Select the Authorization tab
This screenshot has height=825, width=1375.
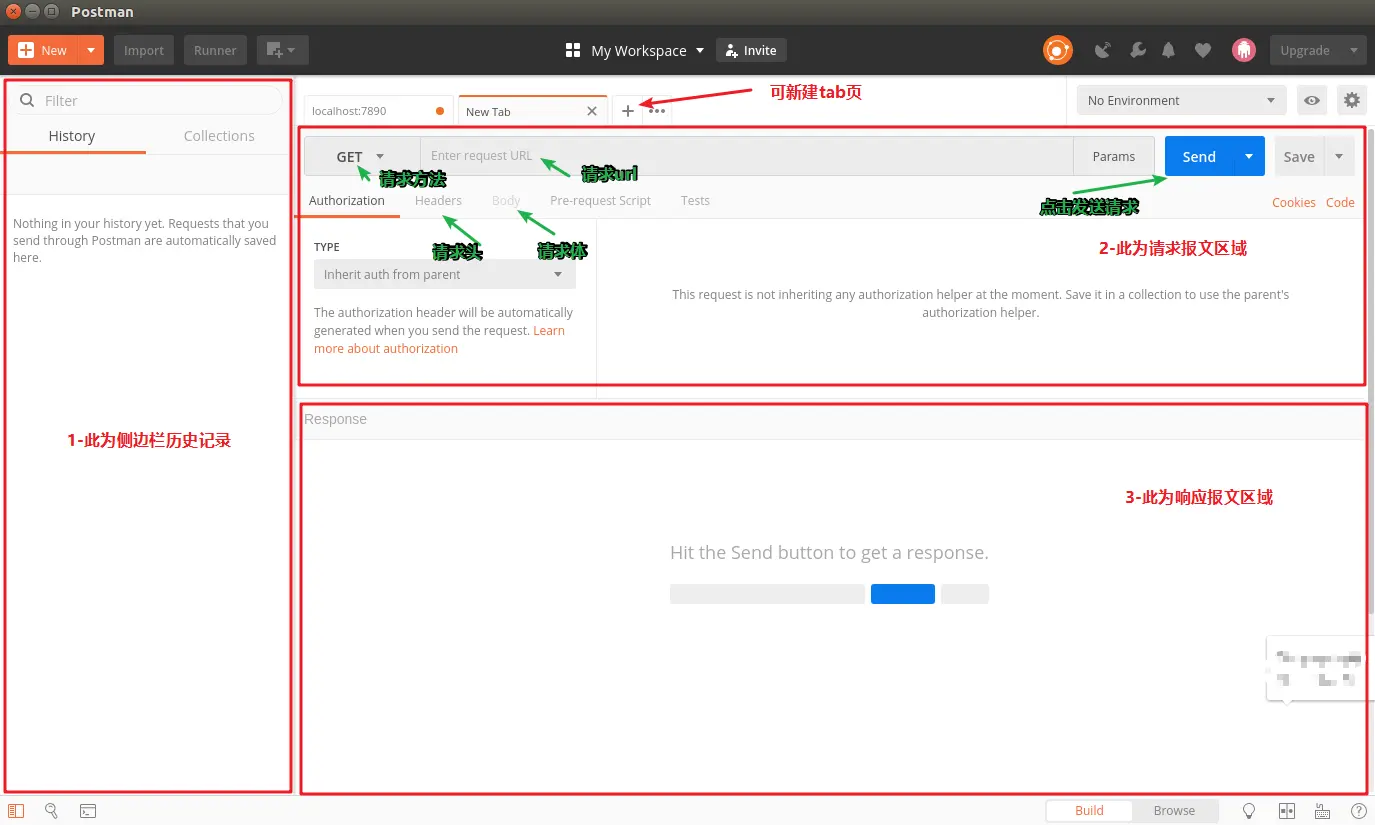(x=347, y=201)
